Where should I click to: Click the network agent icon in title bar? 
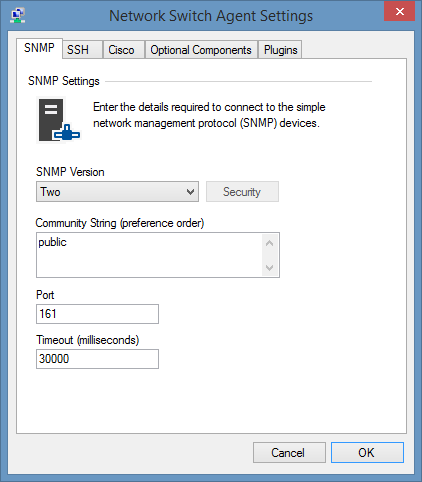click(x=18, y=15)
